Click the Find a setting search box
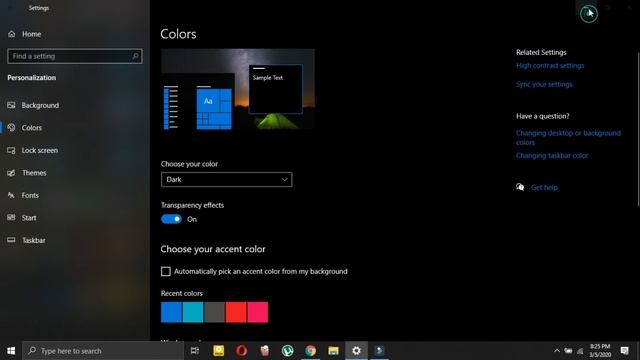 point(75,56)
